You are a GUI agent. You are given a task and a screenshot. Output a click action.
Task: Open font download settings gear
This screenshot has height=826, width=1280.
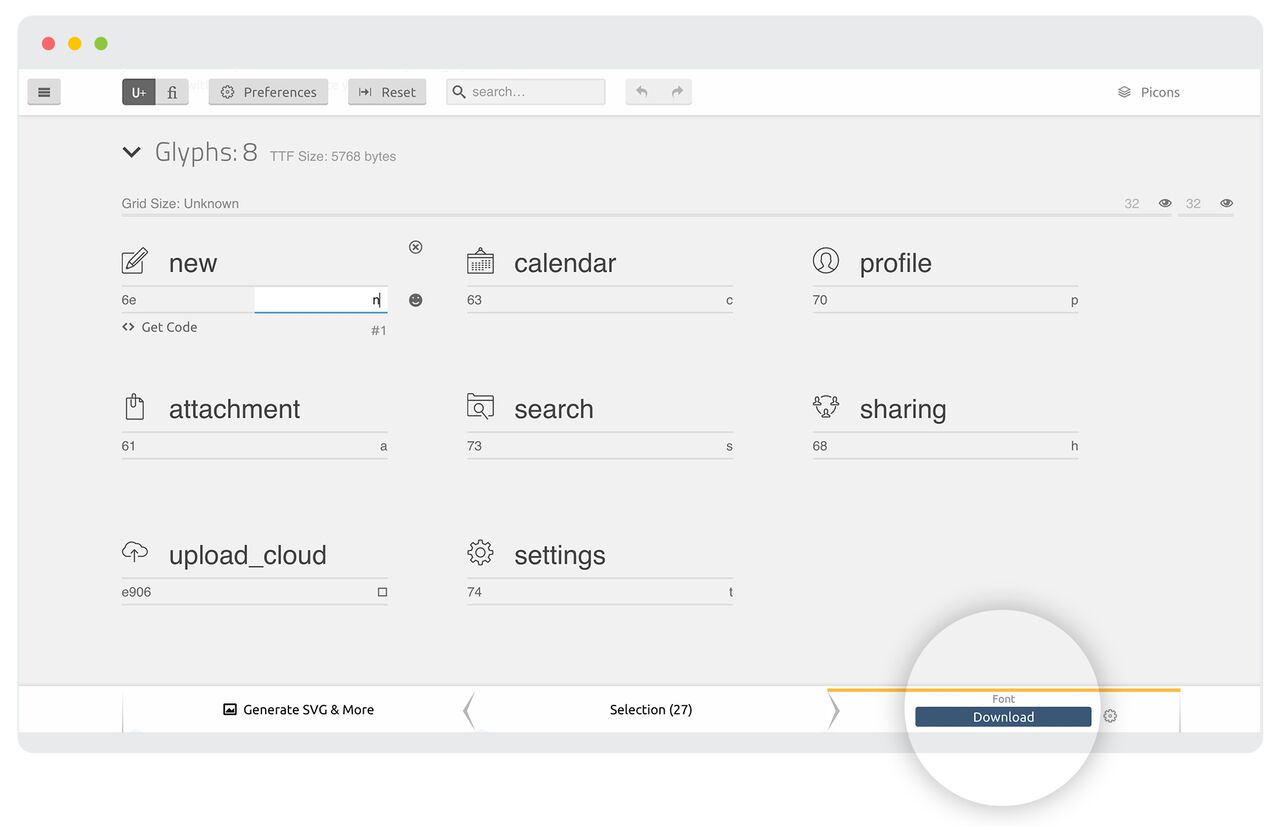point(1110,716)
